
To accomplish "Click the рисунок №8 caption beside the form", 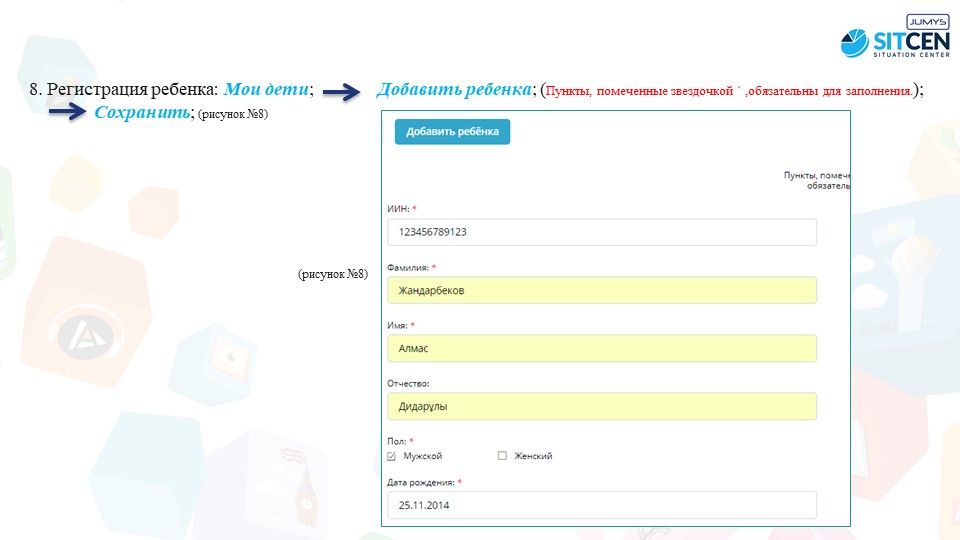I will click(332, 273).
